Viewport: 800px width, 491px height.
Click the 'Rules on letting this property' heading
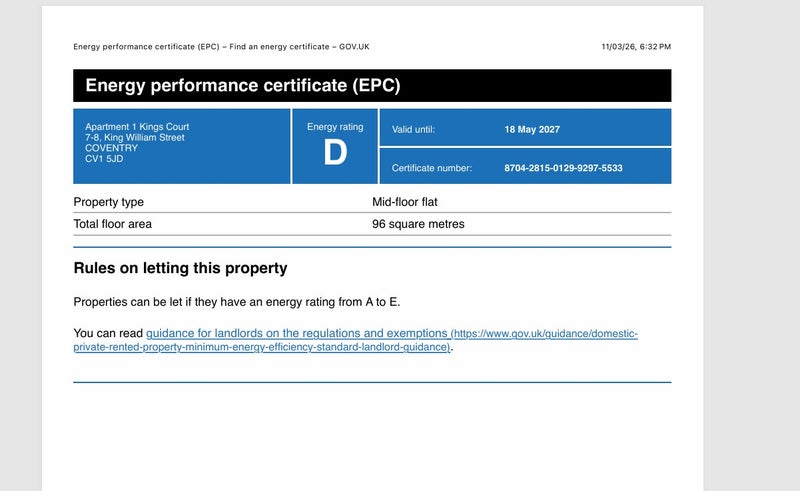tap(180, 268)
